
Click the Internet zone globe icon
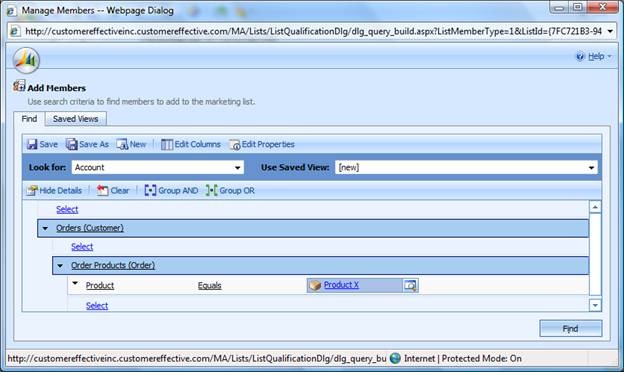395,358
